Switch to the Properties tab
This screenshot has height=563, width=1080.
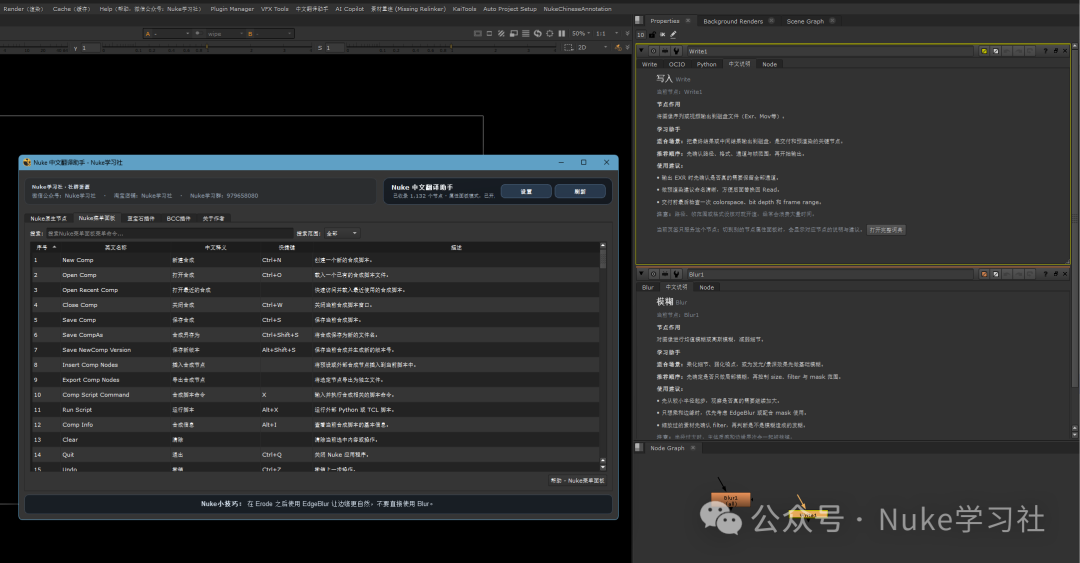coord(665,21)
